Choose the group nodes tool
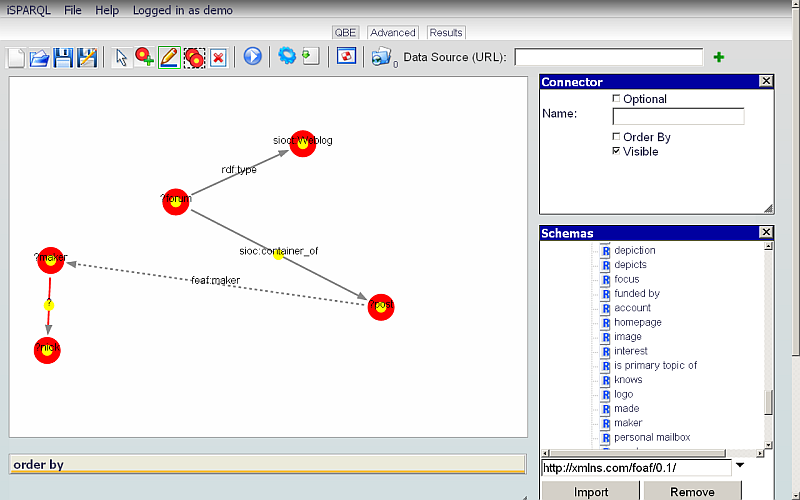This screenshot has height=500, width=800. (x=194, y=57)
